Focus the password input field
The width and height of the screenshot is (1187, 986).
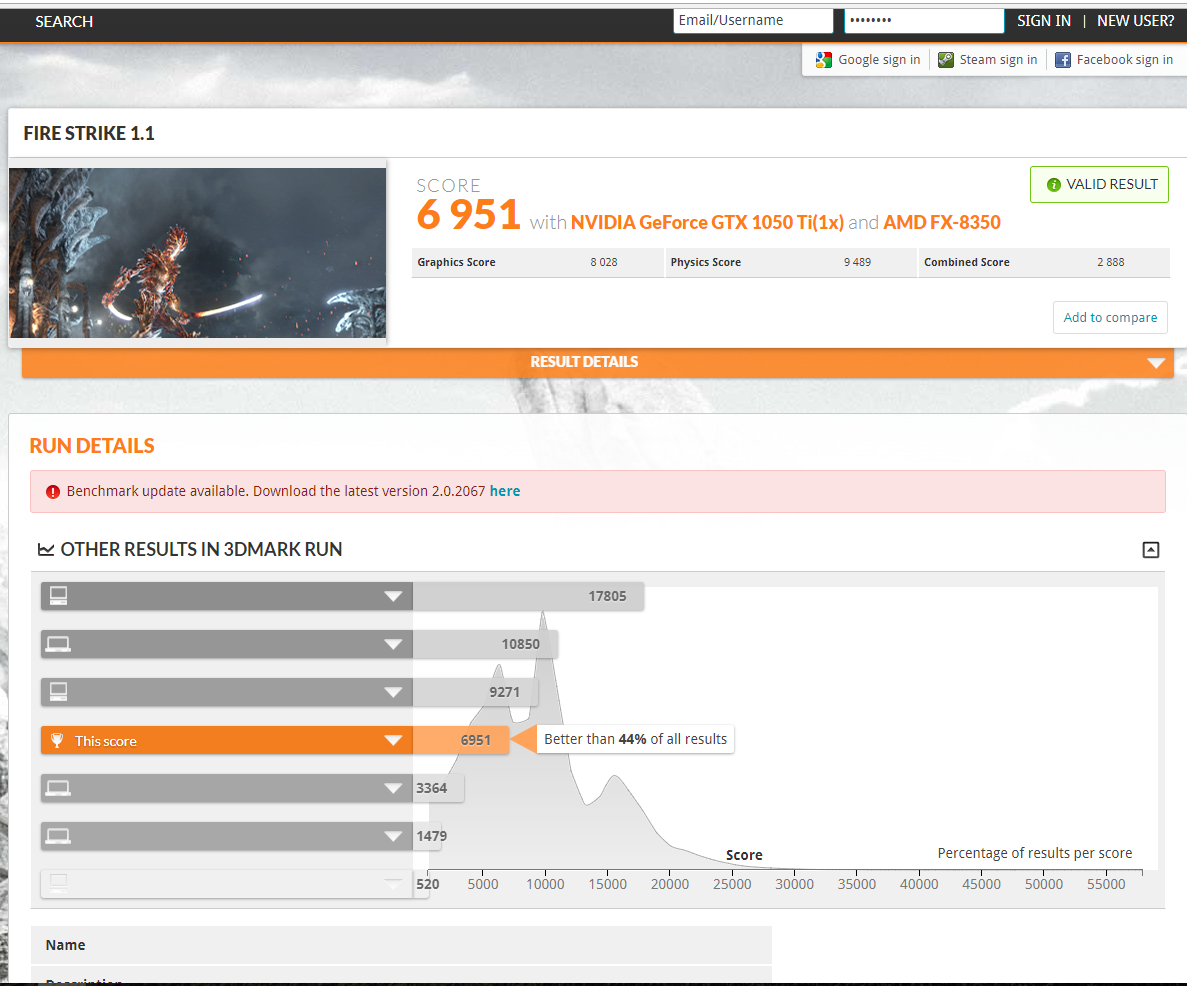[x=924, y=21]
